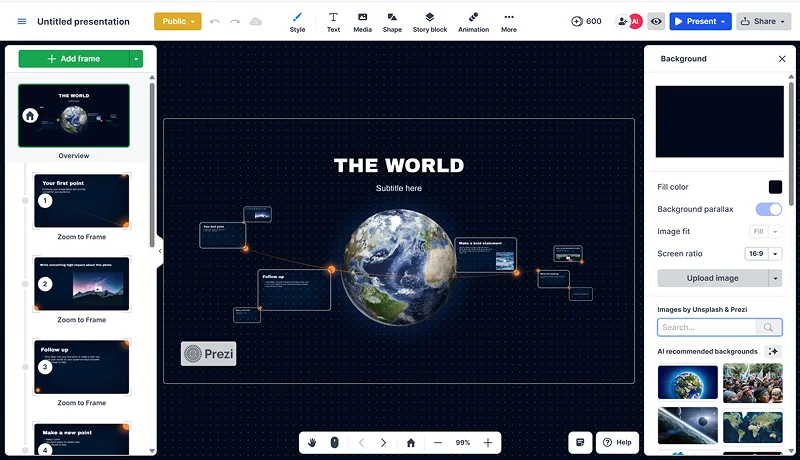Open the Screen ratio 16:9 dropdown
Screen dimensions: 800x460
pyautogui.click(x=763, y=253)
